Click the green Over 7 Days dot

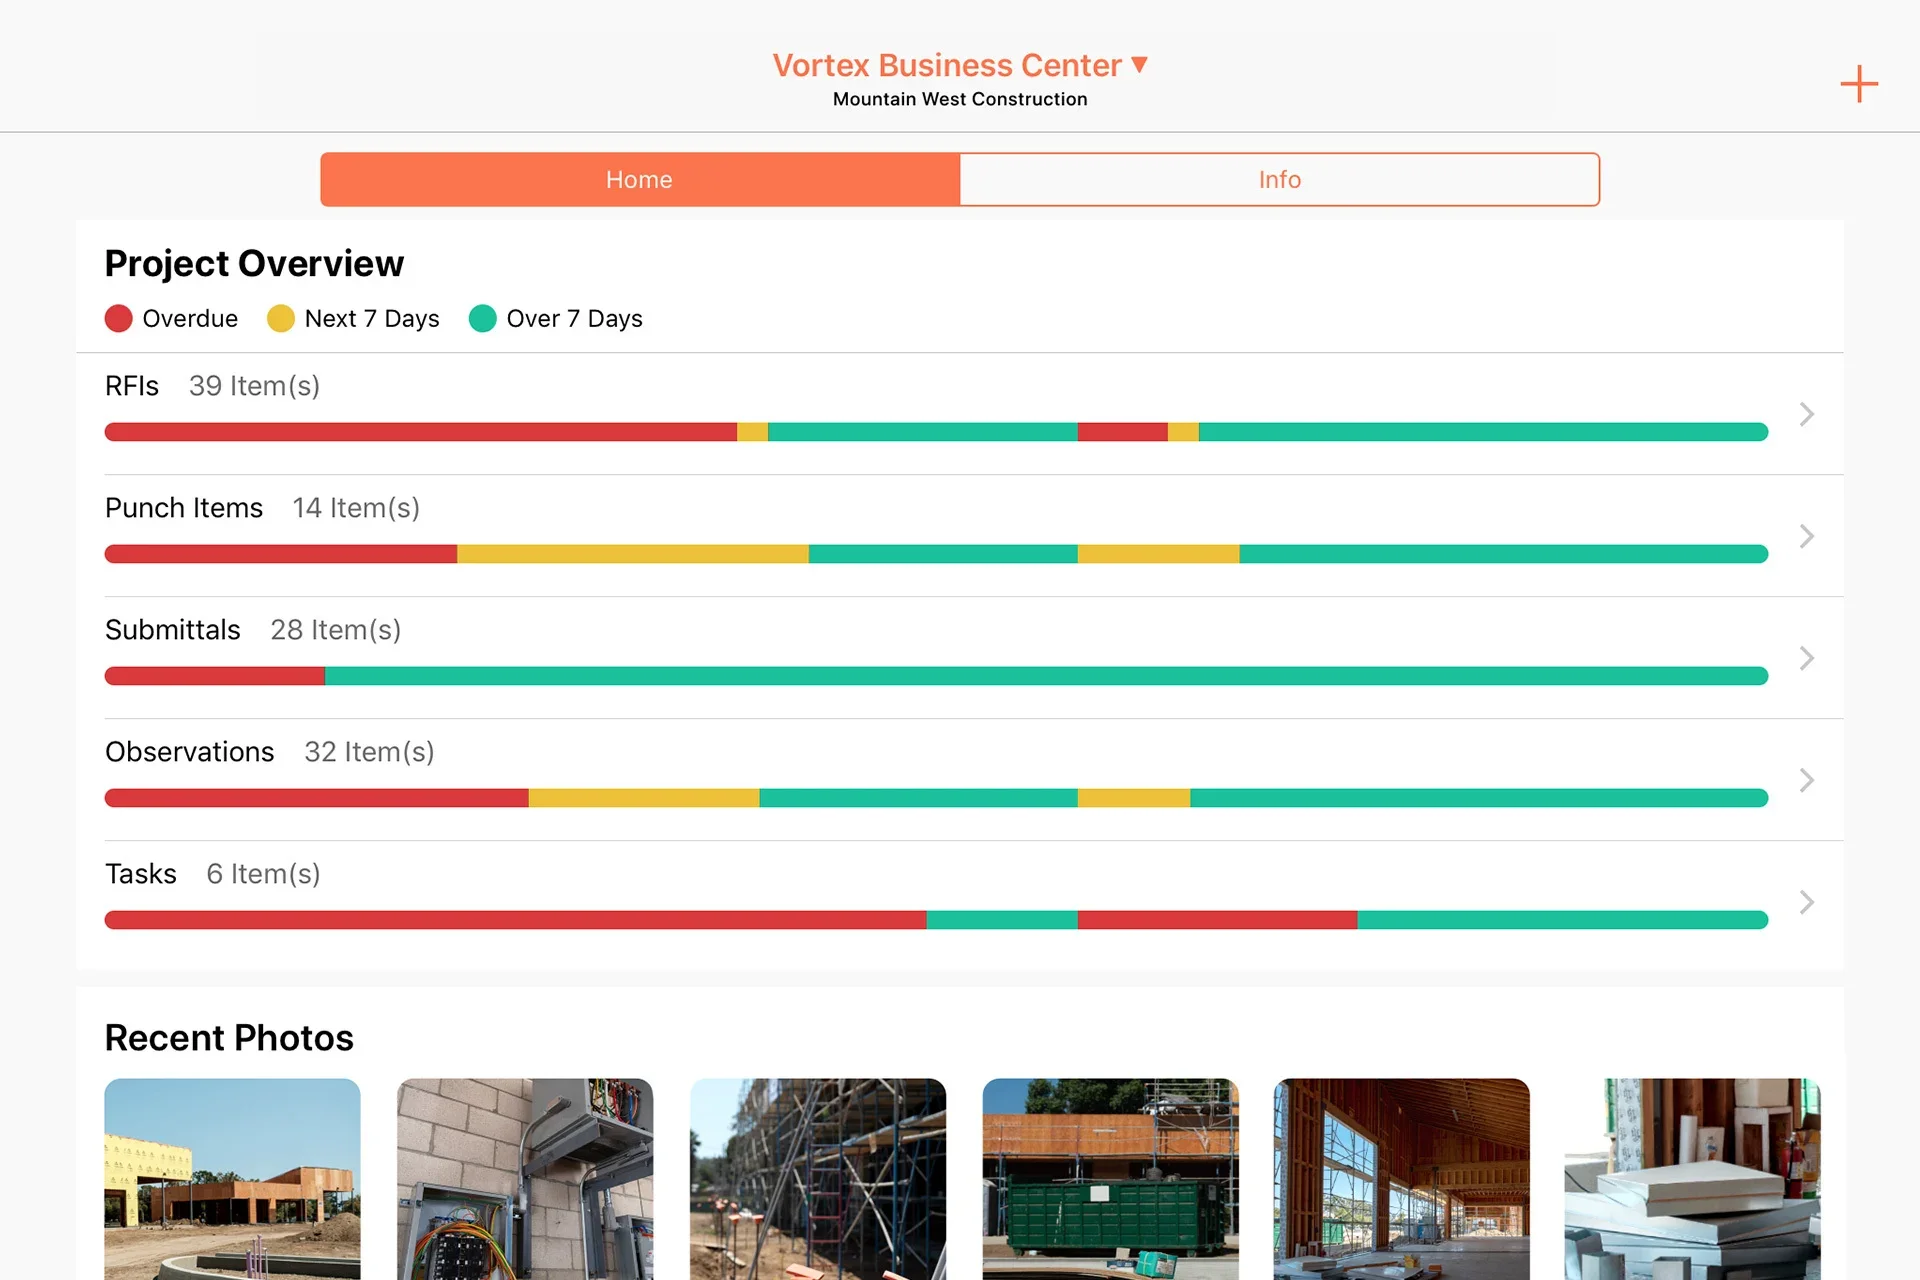483,319
